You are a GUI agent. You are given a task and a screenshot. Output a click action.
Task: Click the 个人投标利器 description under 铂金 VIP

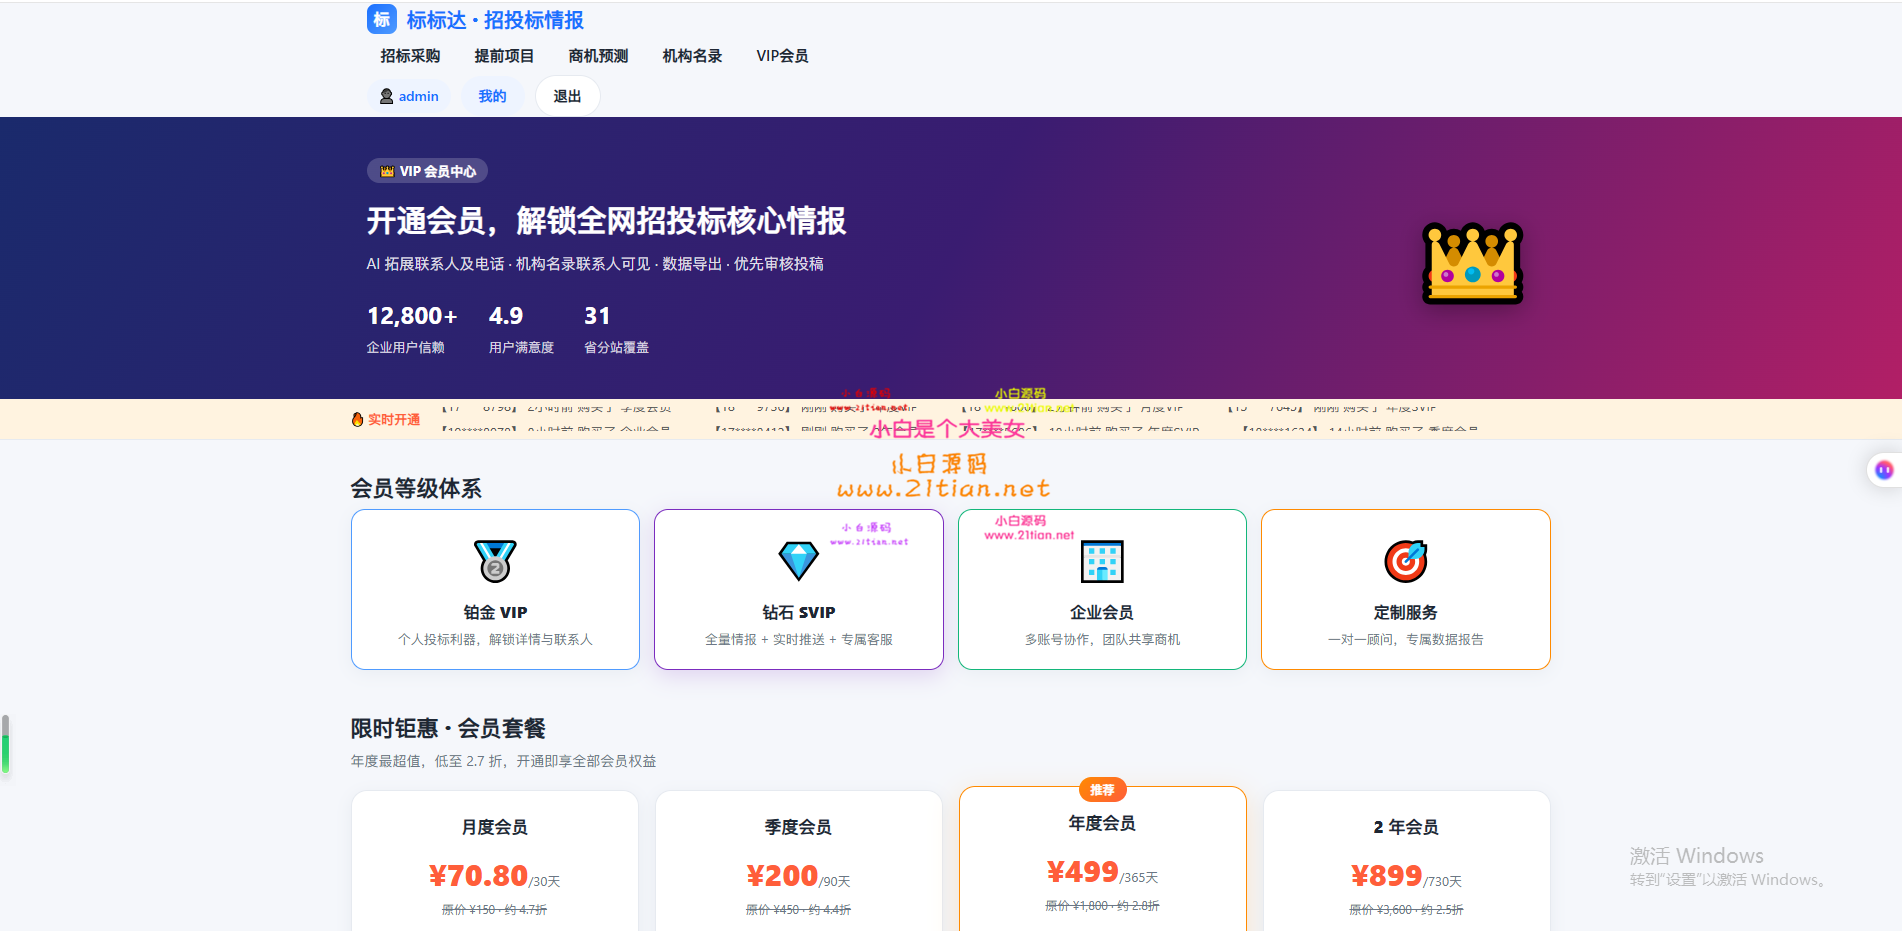[x=495, y=639]
